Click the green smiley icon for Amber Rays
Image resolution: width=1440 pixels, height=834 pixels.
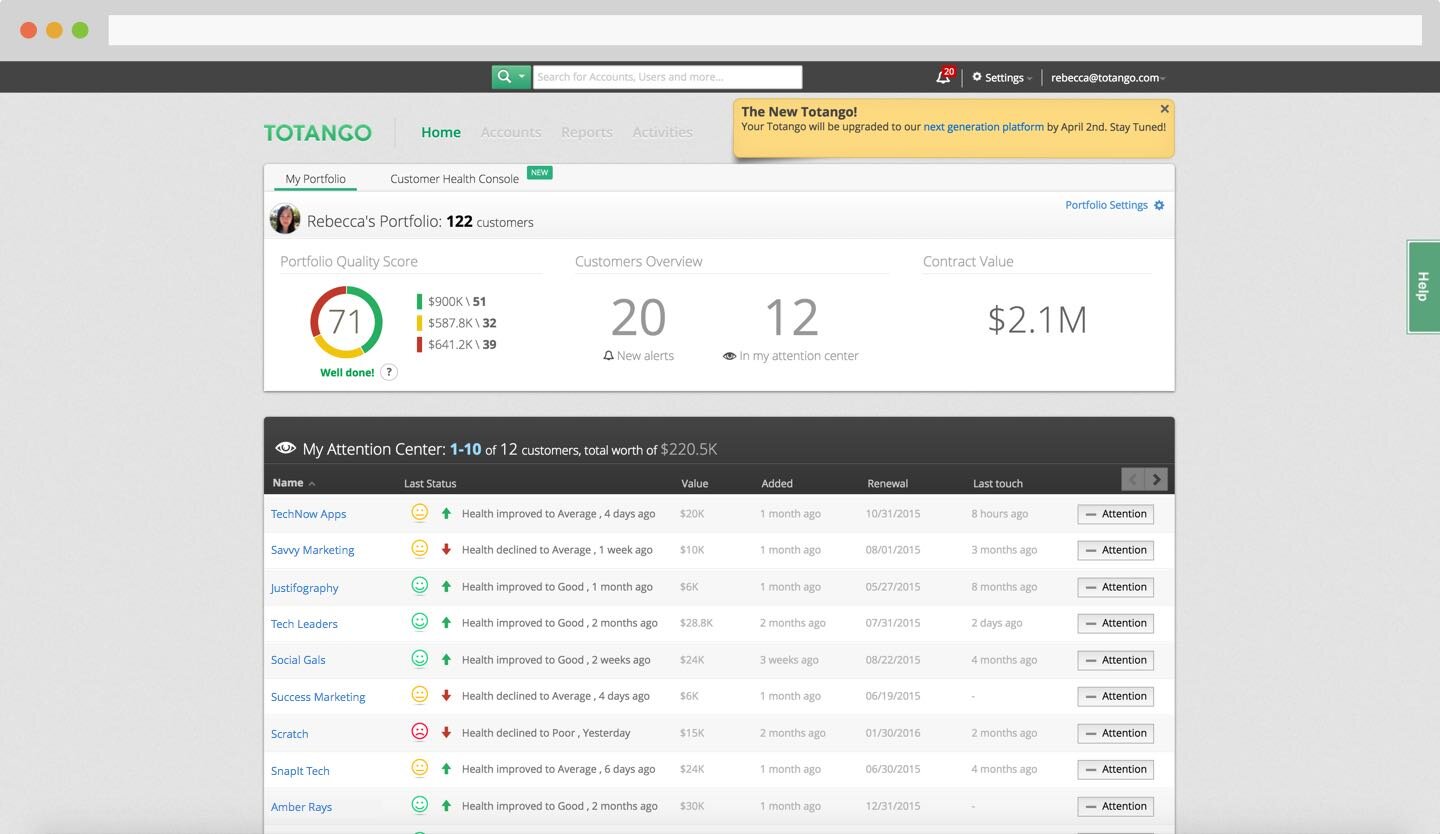(x=420, y=804)
